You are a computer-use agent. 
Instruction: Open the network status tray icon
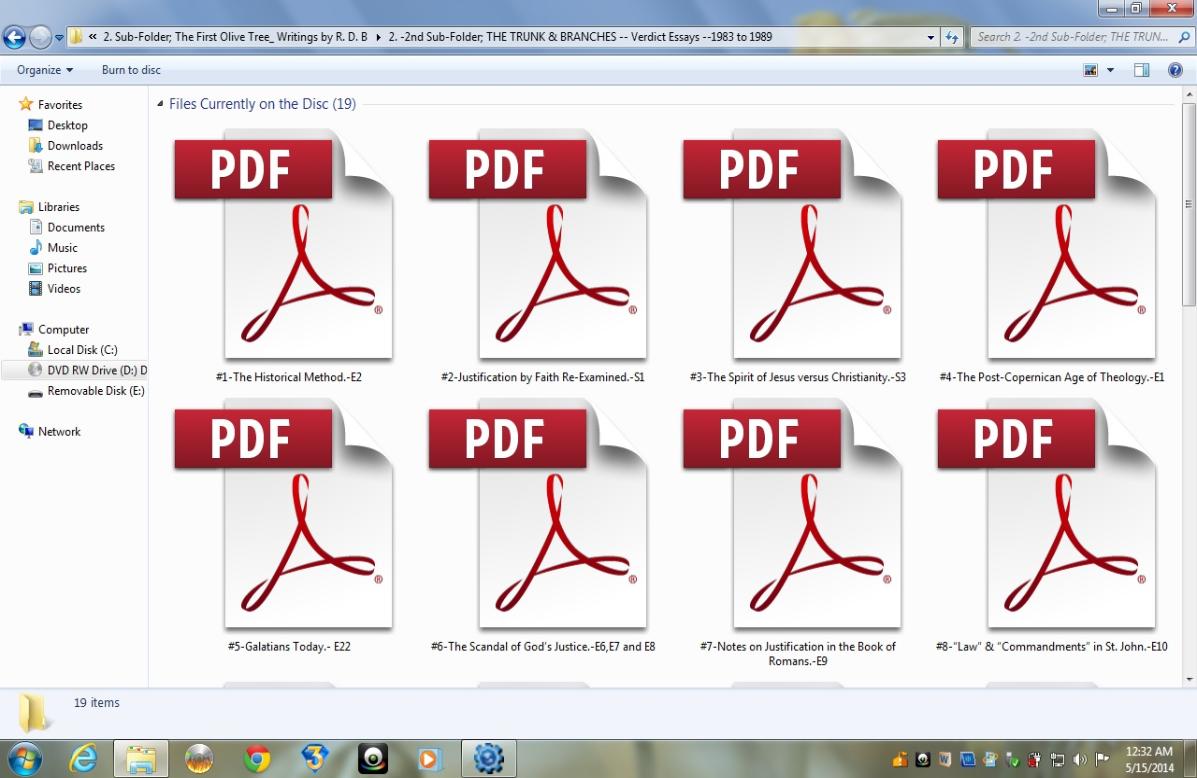[x=1057, y=760]
